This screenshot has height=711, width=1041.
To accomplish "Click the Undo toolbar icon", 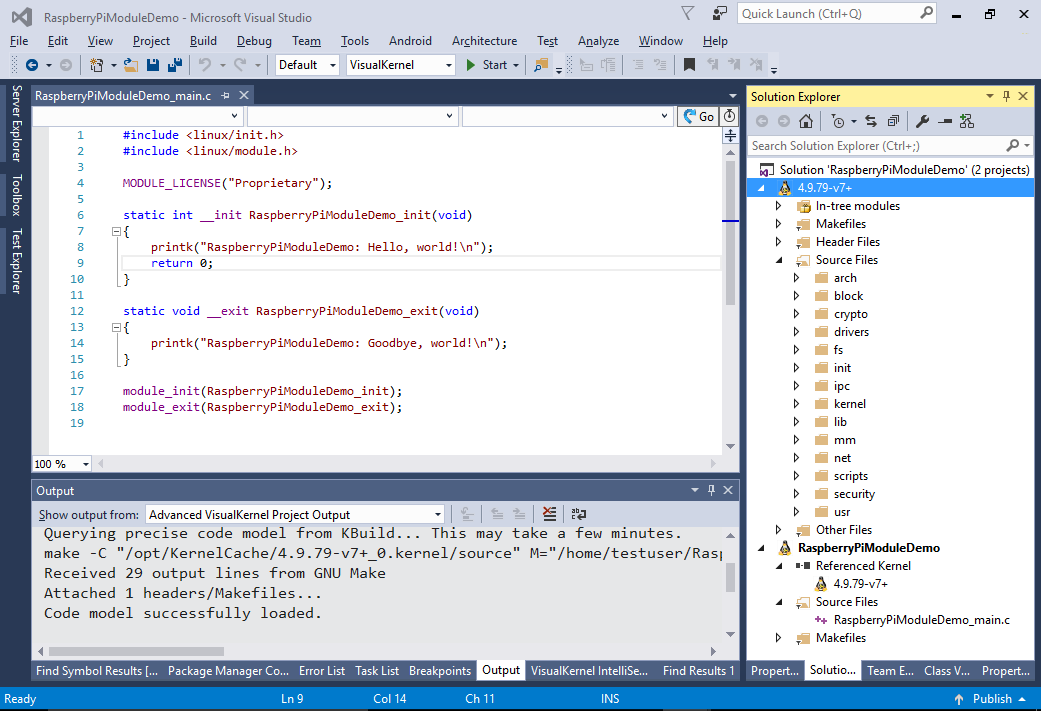I will tap(205, 65).
